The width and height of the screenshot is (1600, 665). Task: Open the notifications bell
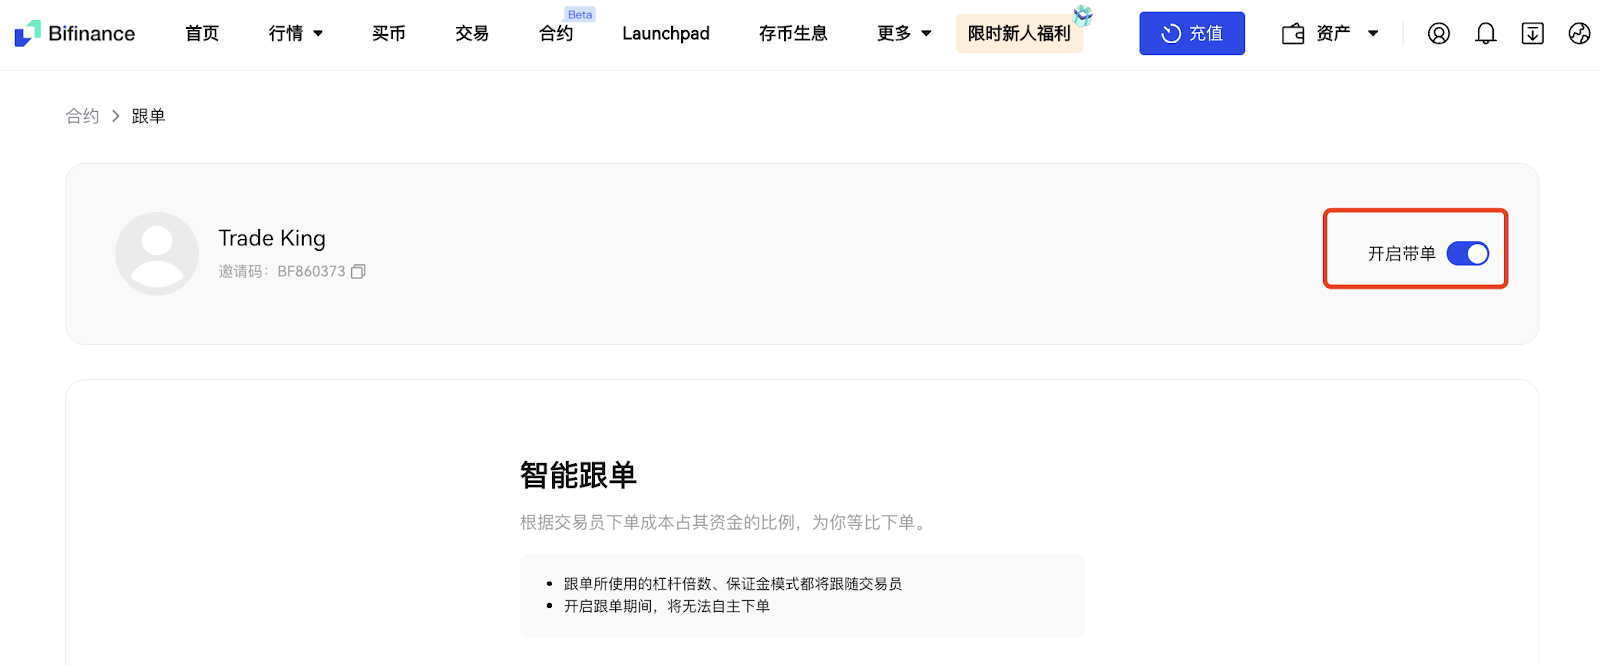pos(1485,34)
